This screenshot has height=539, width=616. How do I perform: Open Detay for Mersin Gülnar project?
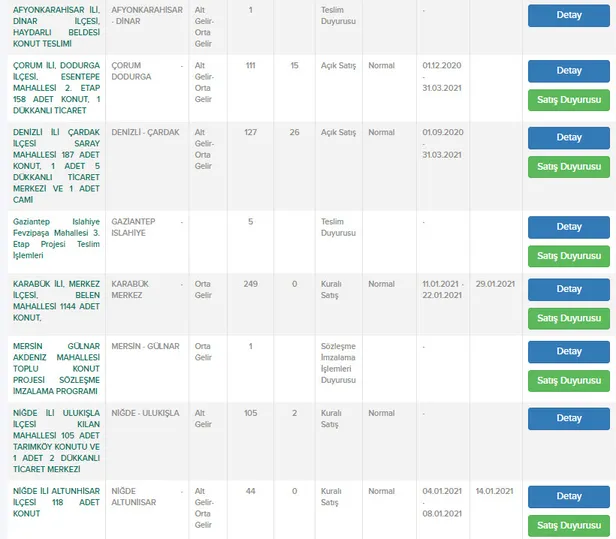(568, 351)
